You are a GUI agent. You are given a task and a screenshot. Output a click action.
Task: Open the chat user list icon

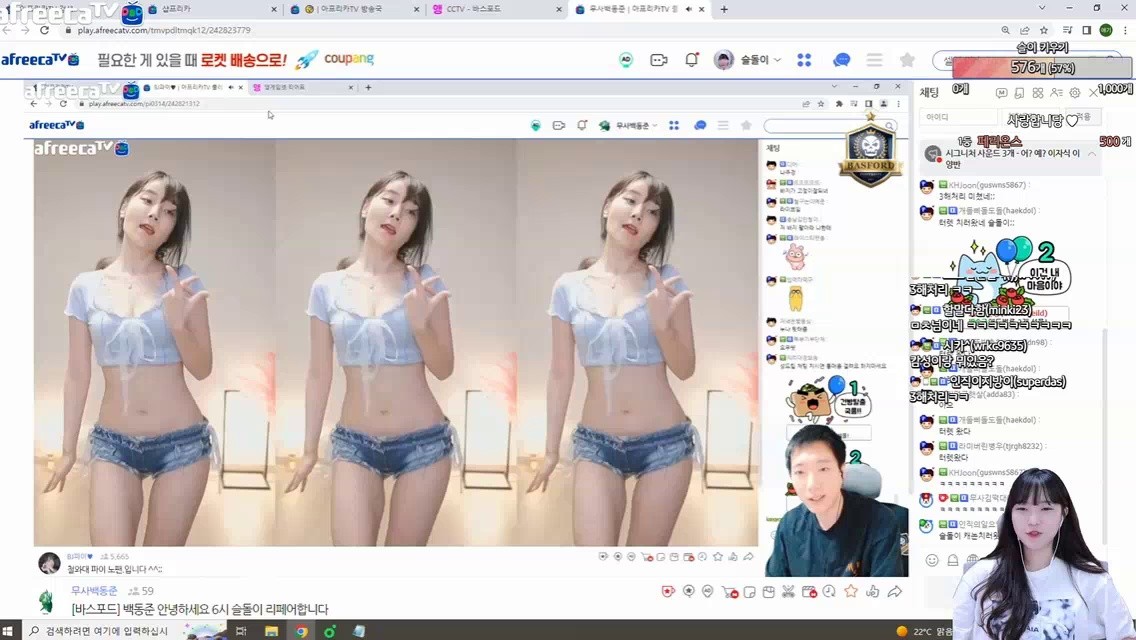pos(1056,93)
